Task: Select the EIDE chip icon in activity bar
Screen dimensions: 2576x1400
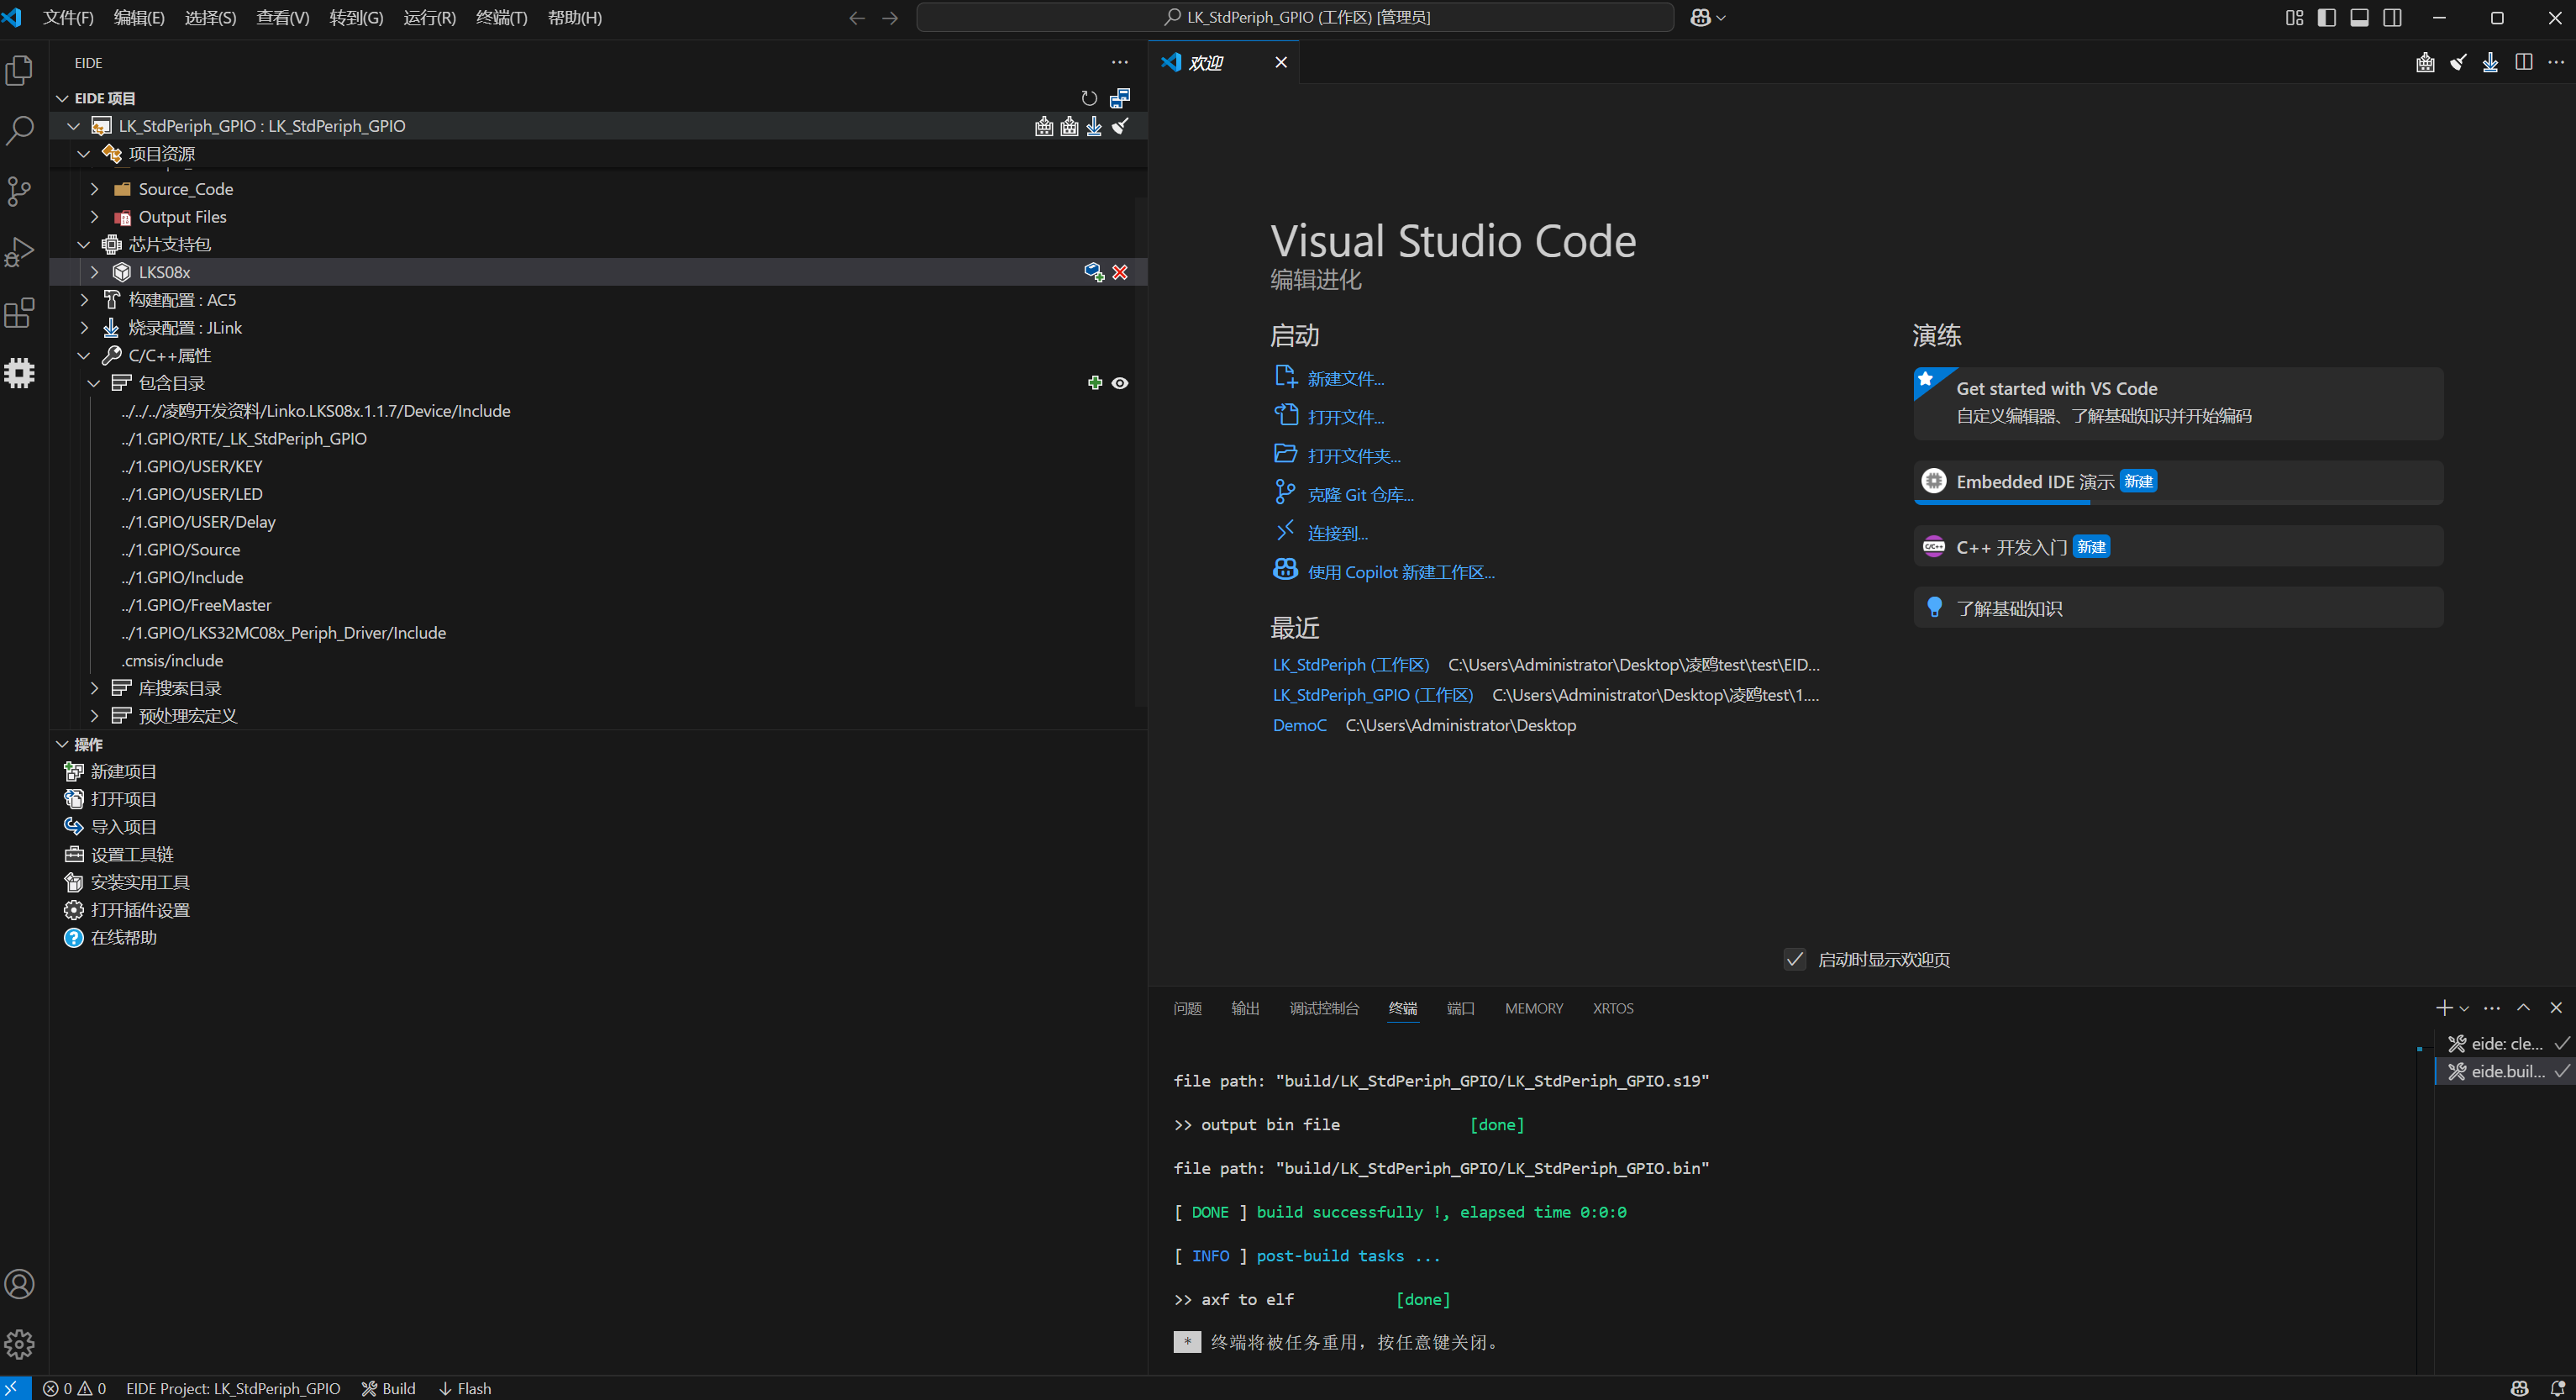Action: [x=20, y=373]
